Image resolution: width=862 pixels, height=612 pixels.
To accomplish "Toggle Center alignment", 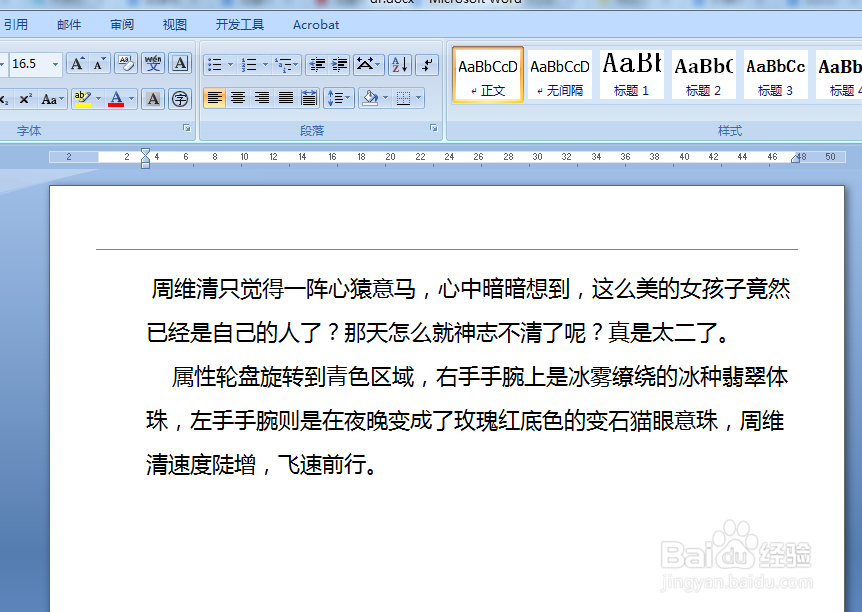I will [238, 98].
